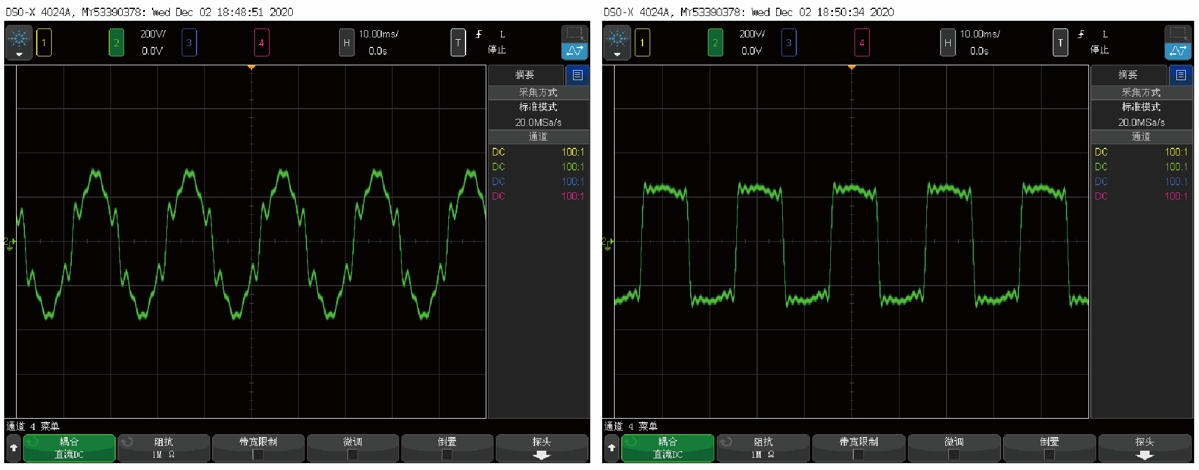The image size is (1199, 470).
Task: Click the pink channel 4 button on right oscilloscope
Action: pyautogui.click(x=861, y=43)
